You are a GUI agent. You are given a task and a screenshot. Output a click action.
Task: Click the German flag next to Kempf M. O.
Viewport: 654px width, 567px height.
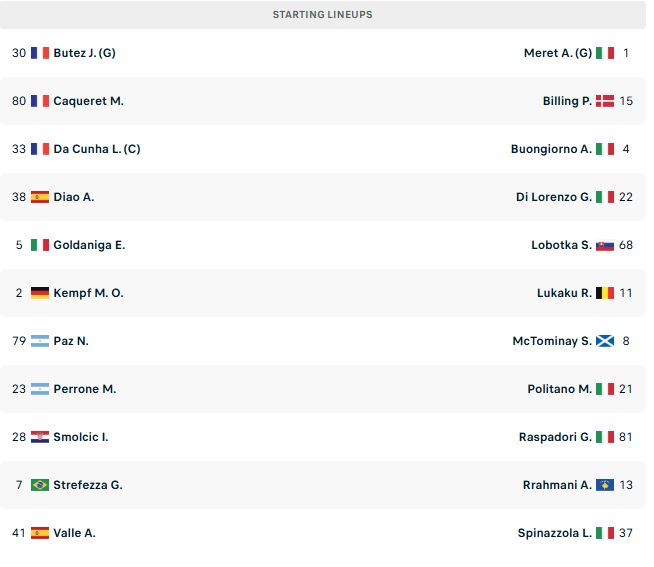pyautogui.click(x=40, y=293)
